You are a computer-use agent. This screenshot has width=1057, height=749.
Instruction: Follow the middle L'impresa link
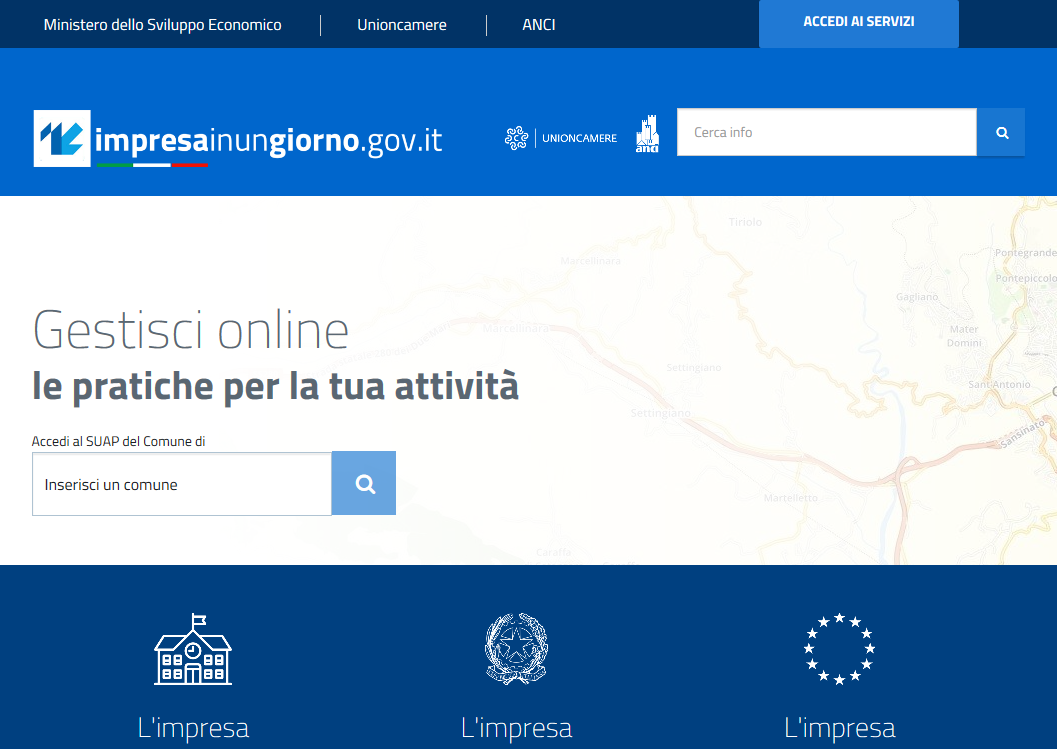[517, 729]
